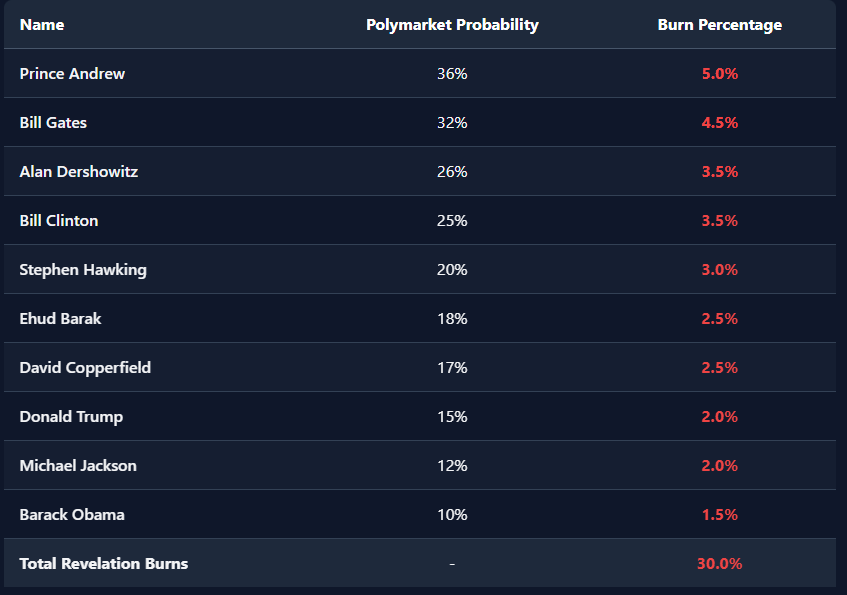Click the Bill Clinton row name
847x595 pixels.
coord(58,220)
